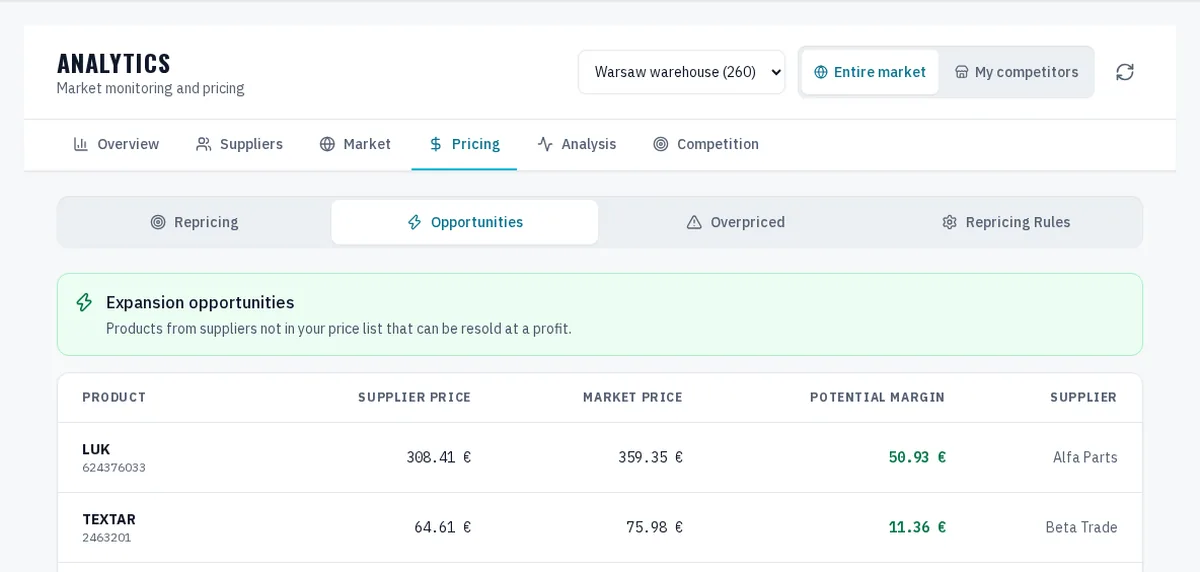Click market price 75.98 €
1200x572 pixels.
(x=654, y=527)
